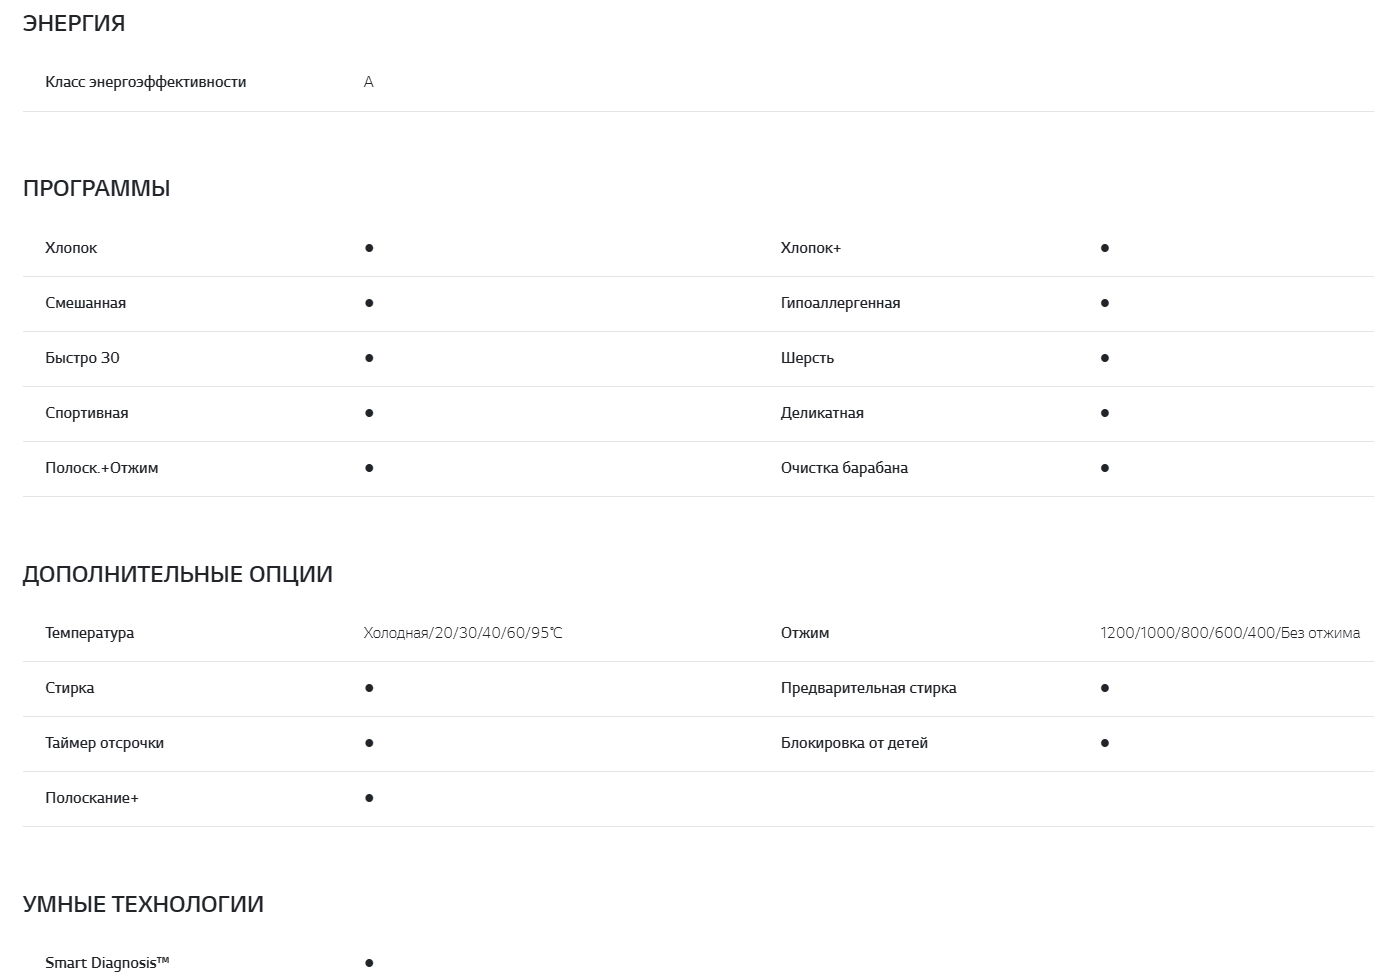Click the bullet for Очистка барабана

click(x=1105, y=468)
